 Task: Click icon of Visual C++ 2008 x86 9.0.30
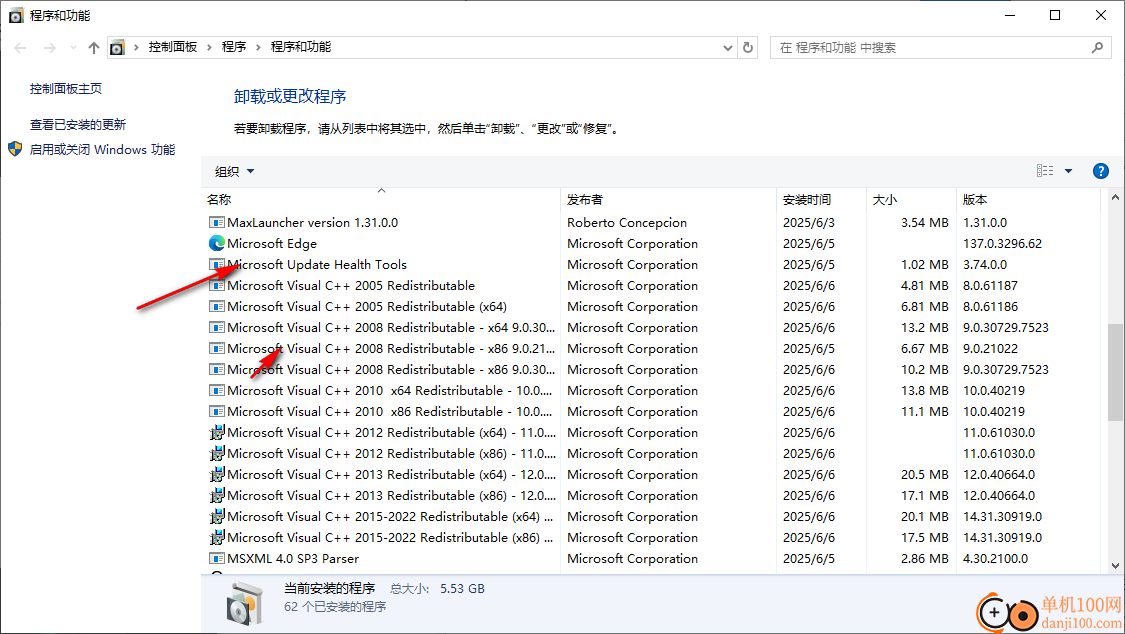[x=216, y=369]
